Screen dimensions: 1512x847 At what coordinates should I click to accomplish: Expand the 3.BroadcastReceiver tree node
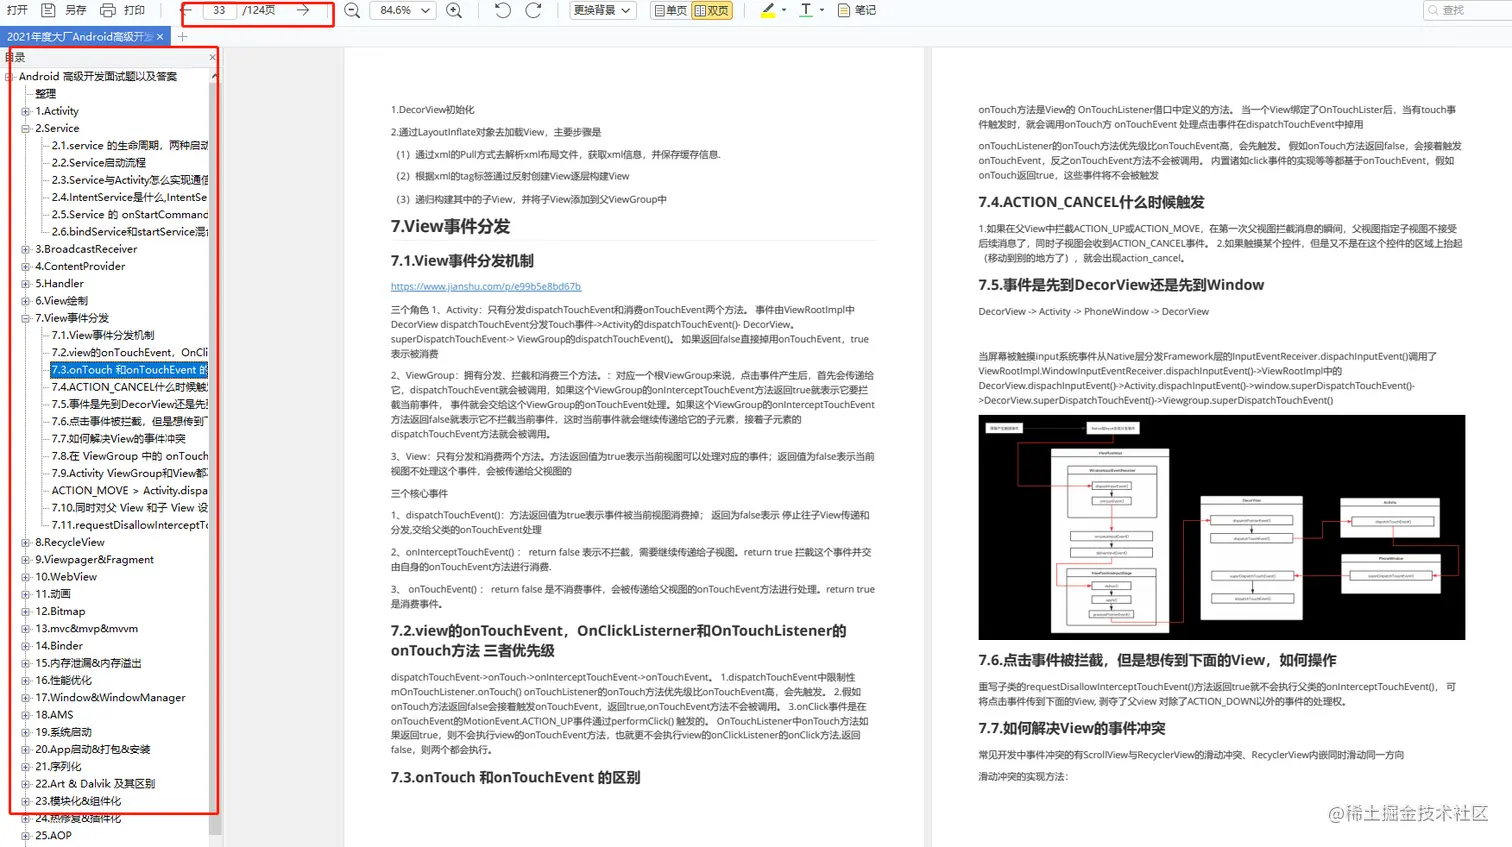tap(26, 249)
